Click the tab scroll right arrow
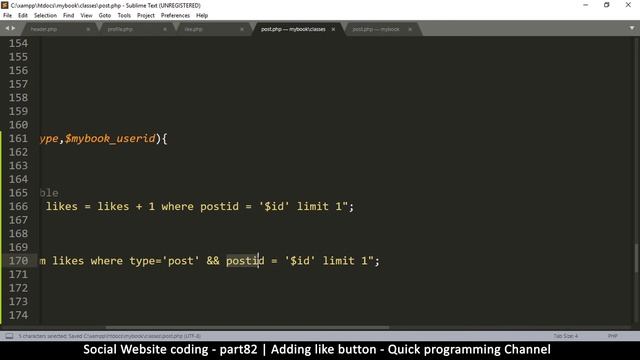The height and width of the screenshot is (360, 640). pos(13,28)
